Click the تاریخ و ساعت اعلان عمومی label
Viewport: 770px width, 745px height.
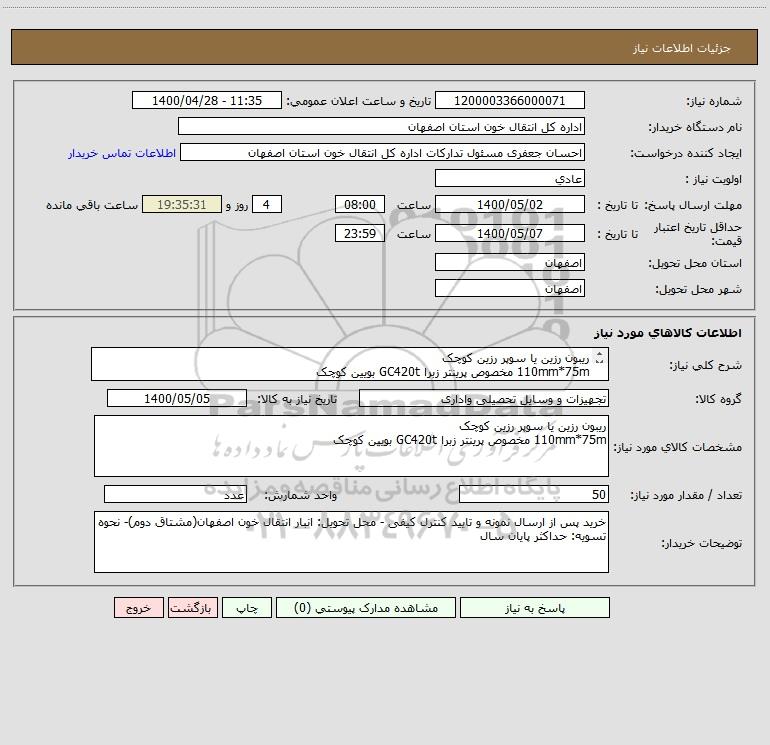359,101
